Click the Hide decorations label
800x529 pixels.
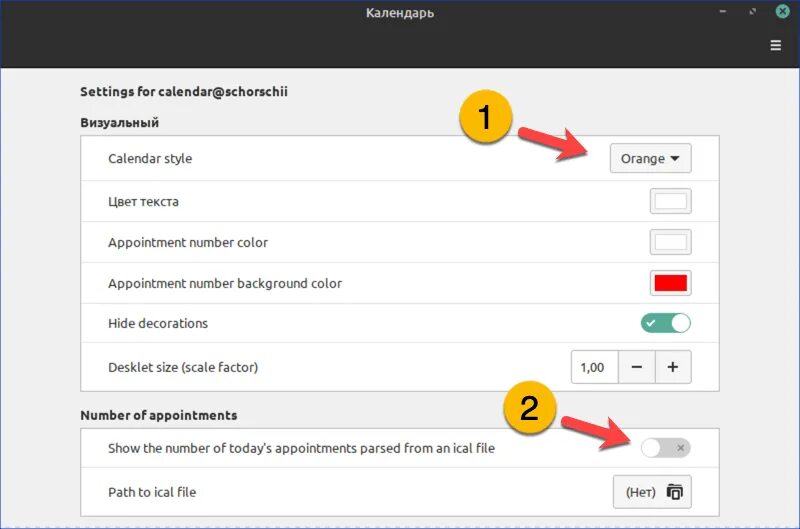(x=158, y=323)
